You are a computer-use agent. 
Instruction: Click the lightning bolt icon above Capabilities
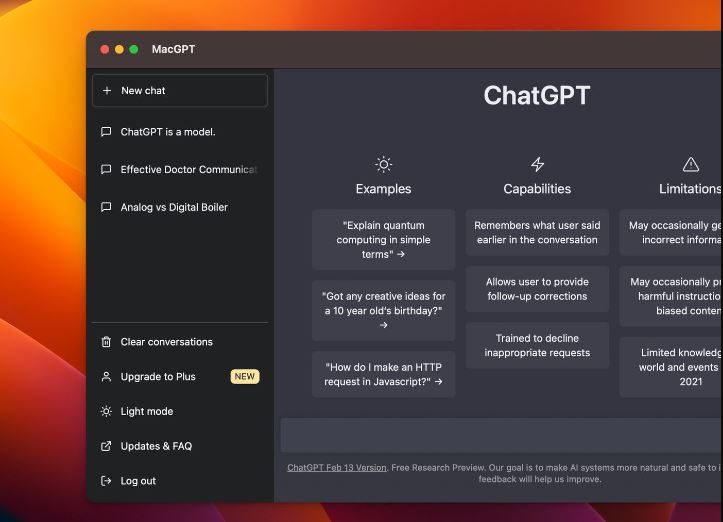[x=537, y=164]
